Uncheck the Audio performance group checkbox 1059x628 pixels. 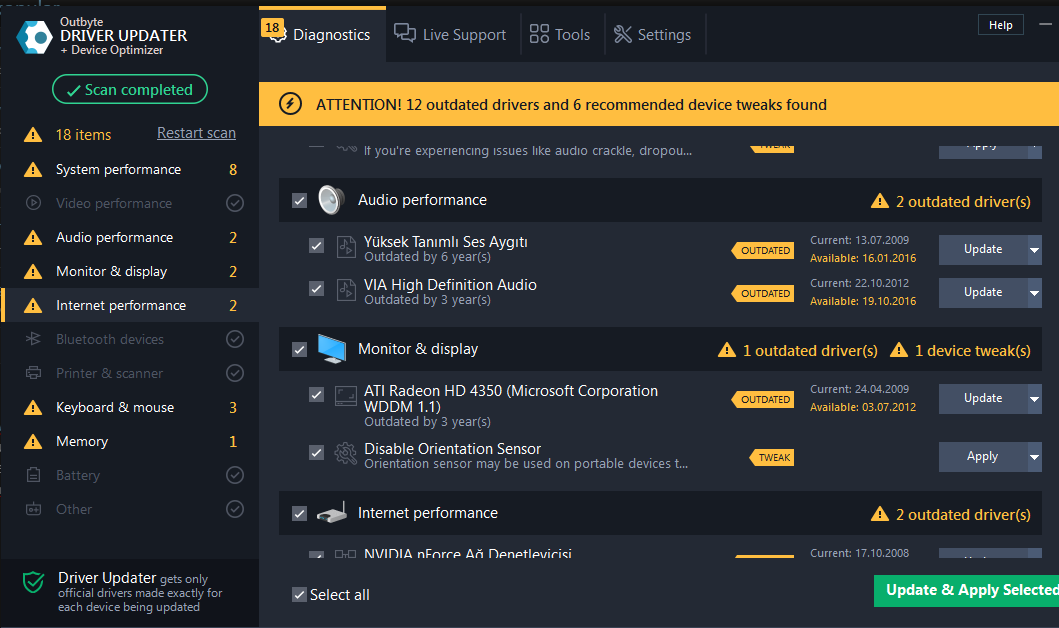299,201
